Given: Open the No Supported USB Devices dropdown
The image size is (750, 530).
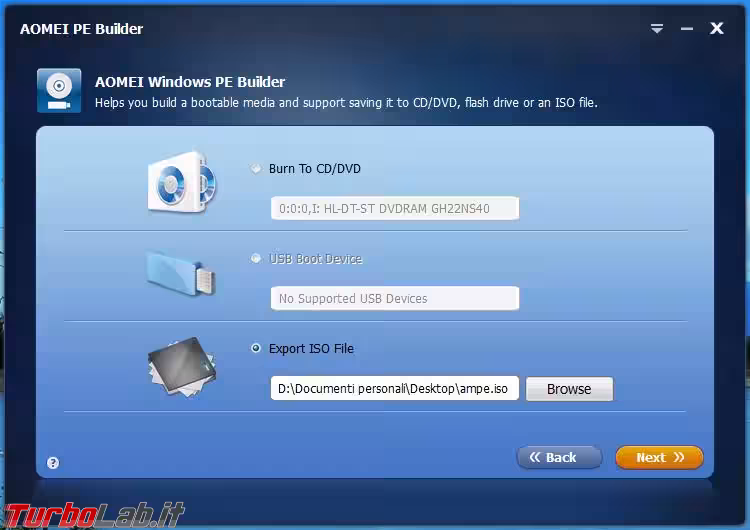Looking at the screenshot, I should tap(395, 298).
